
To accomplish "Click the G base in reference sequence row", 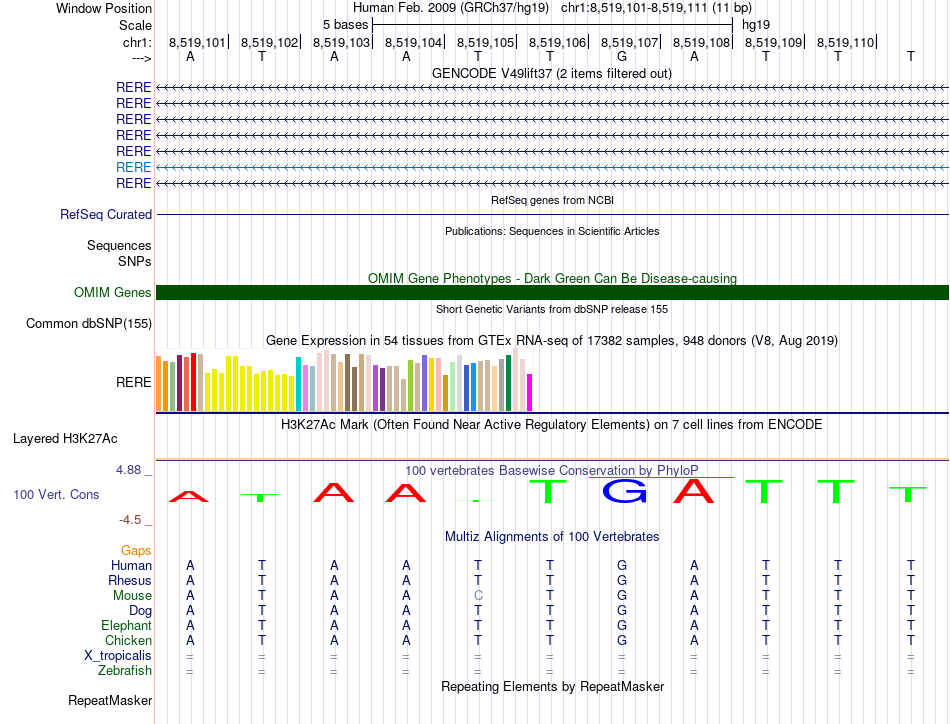I will click(622, 56).
